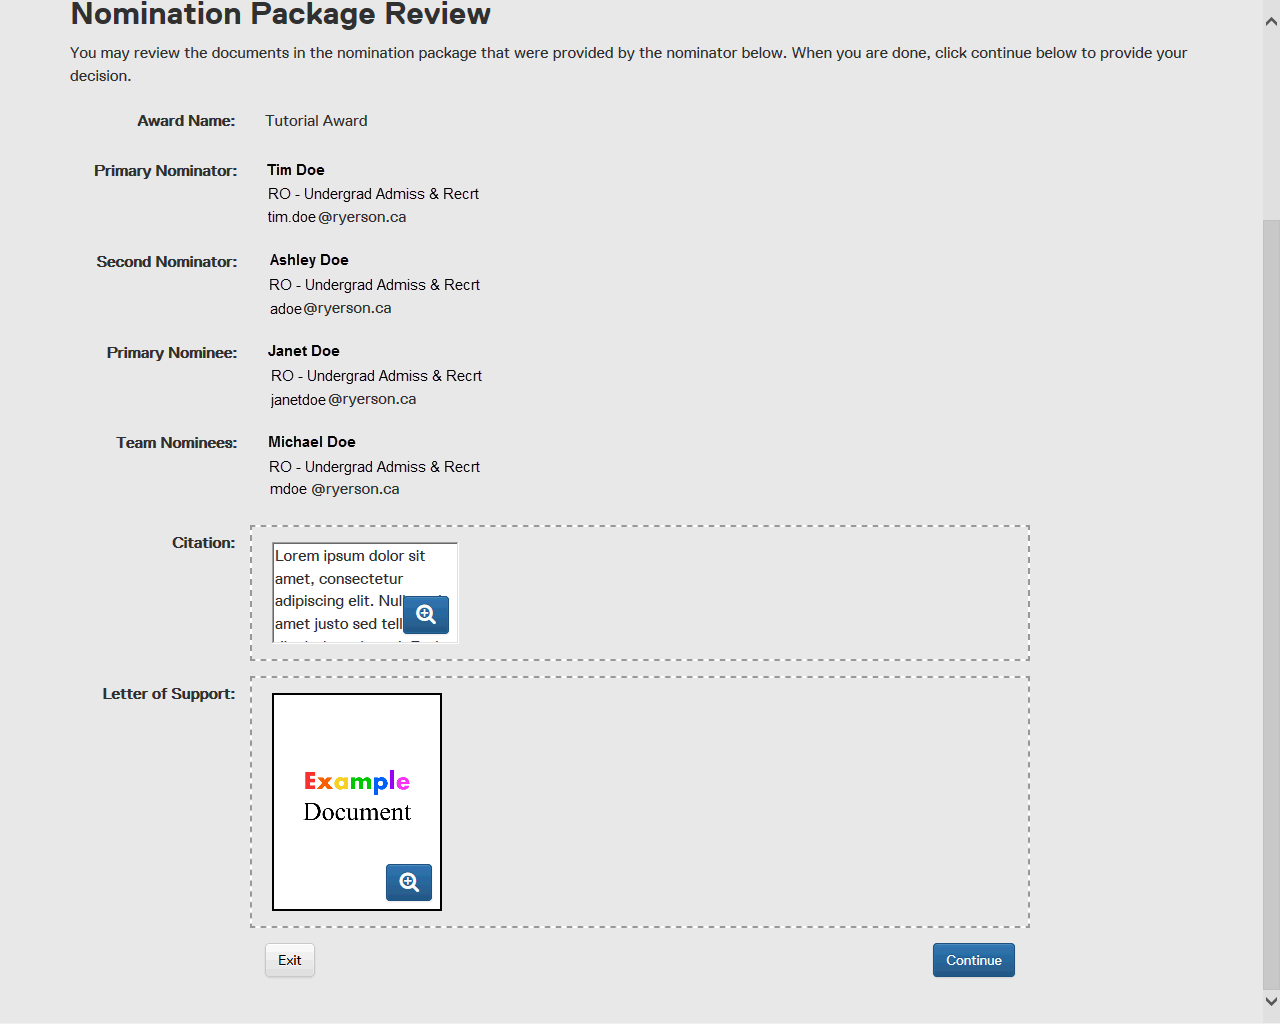Zoom into the Letter of Support document
This screenshot has height=1024, width=1280.
click(409, 882)
